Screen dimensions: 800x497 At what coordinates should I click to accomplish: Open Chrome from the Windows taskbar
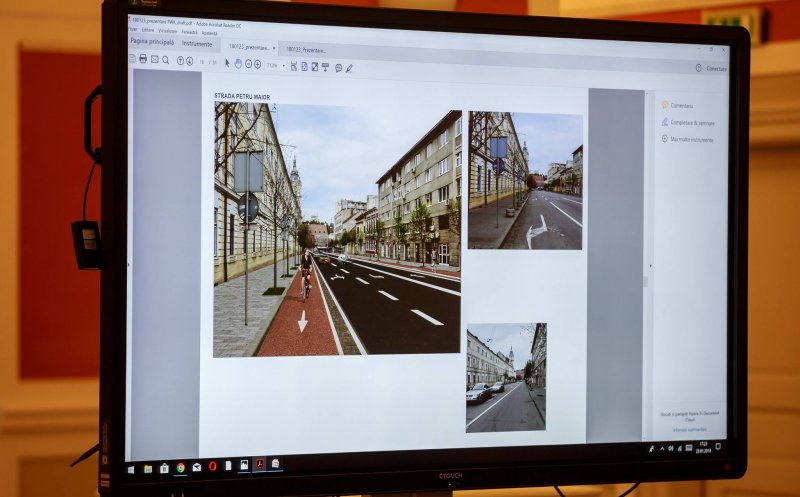[x=180, y=466]
